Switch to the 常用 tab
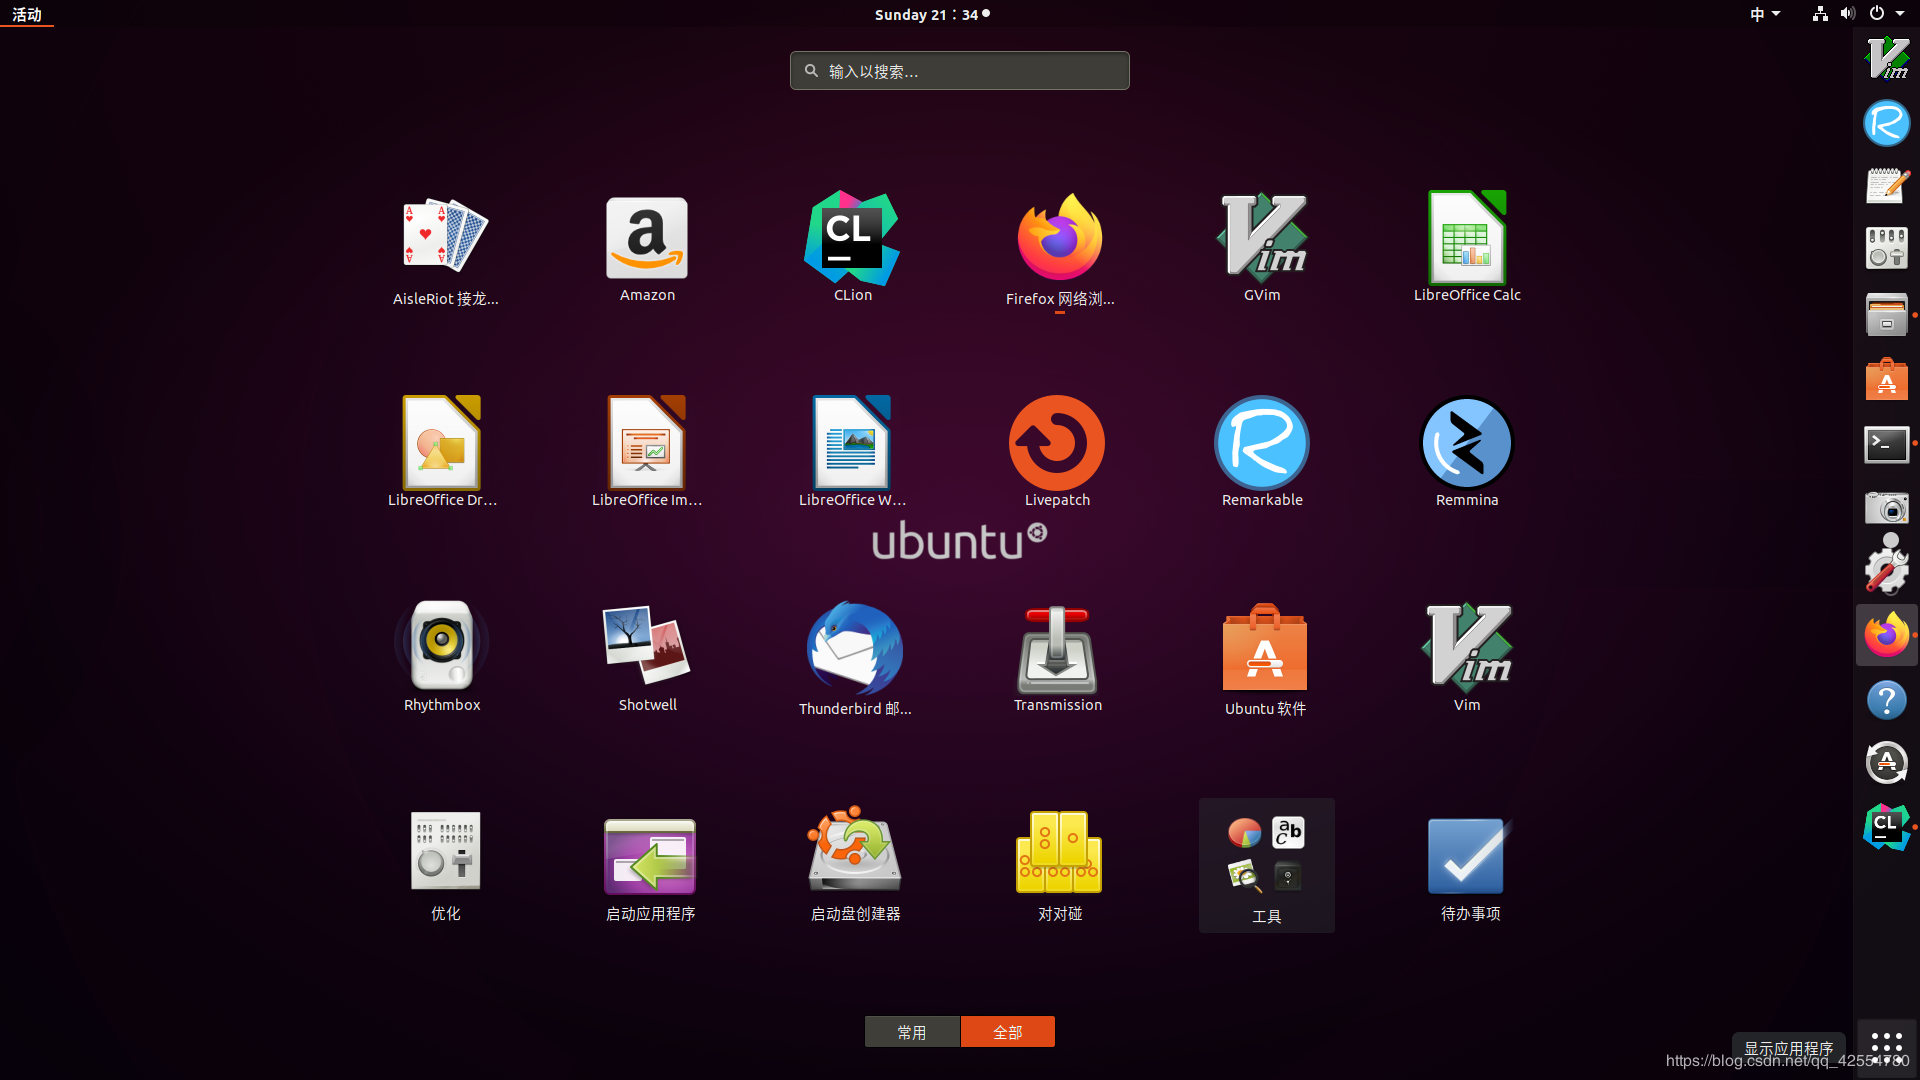The height and width of the screenshot is (1080, 1920). coord(912,1031)
